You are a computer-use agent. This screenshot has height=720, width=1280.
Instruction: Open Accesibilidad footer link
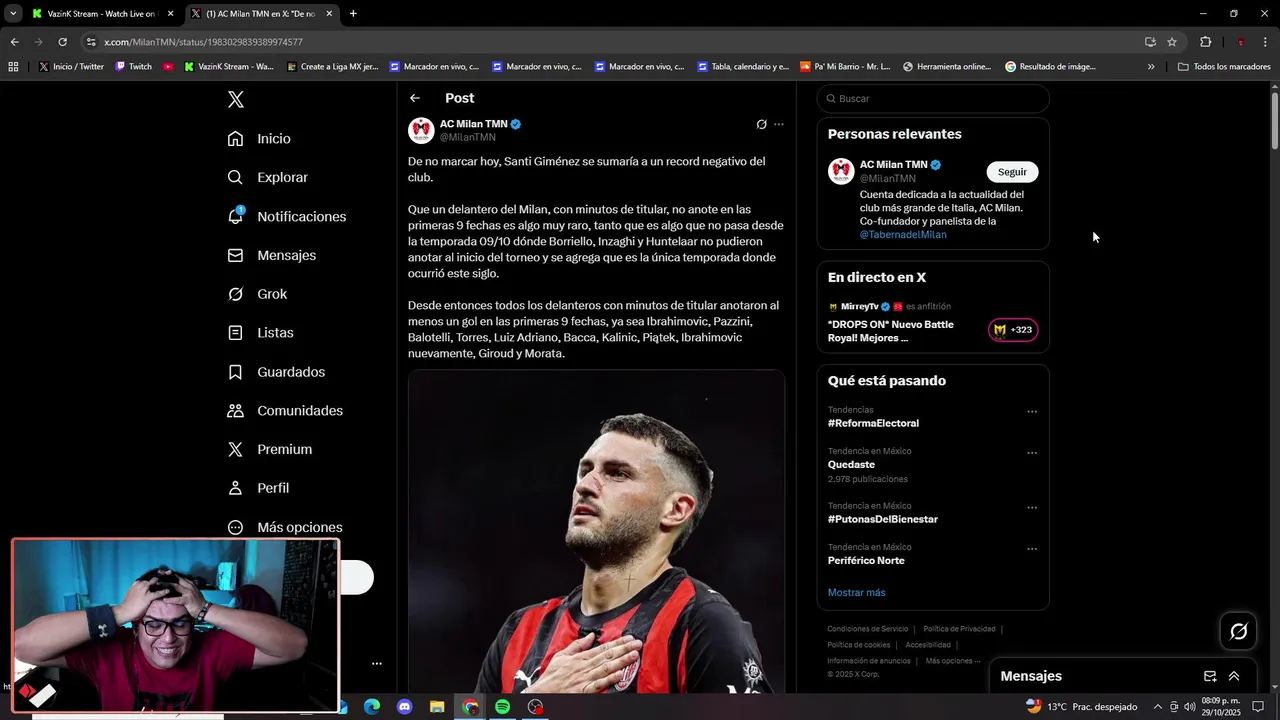[928, 645]
